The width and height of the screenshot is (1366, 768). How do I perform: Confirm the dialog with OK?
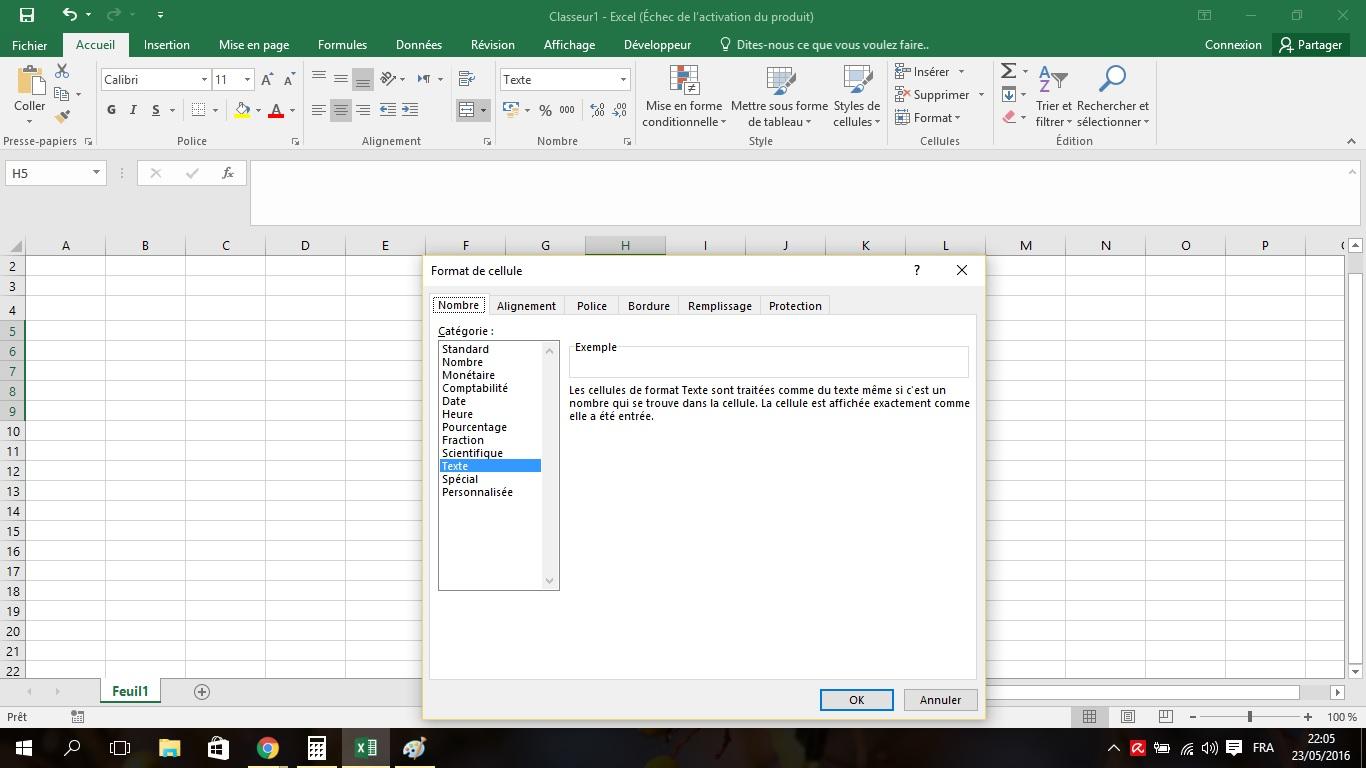coord(857,700)
